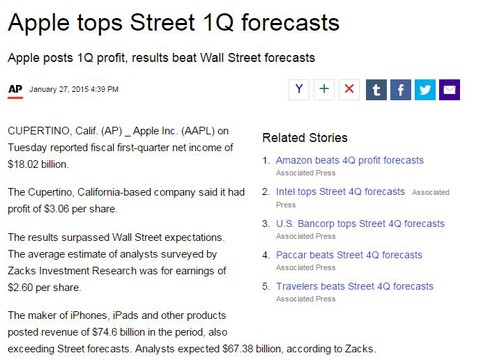Screen dimensions: 490x360
Task: Click the Related Stories heading
Action: (305, 138)
